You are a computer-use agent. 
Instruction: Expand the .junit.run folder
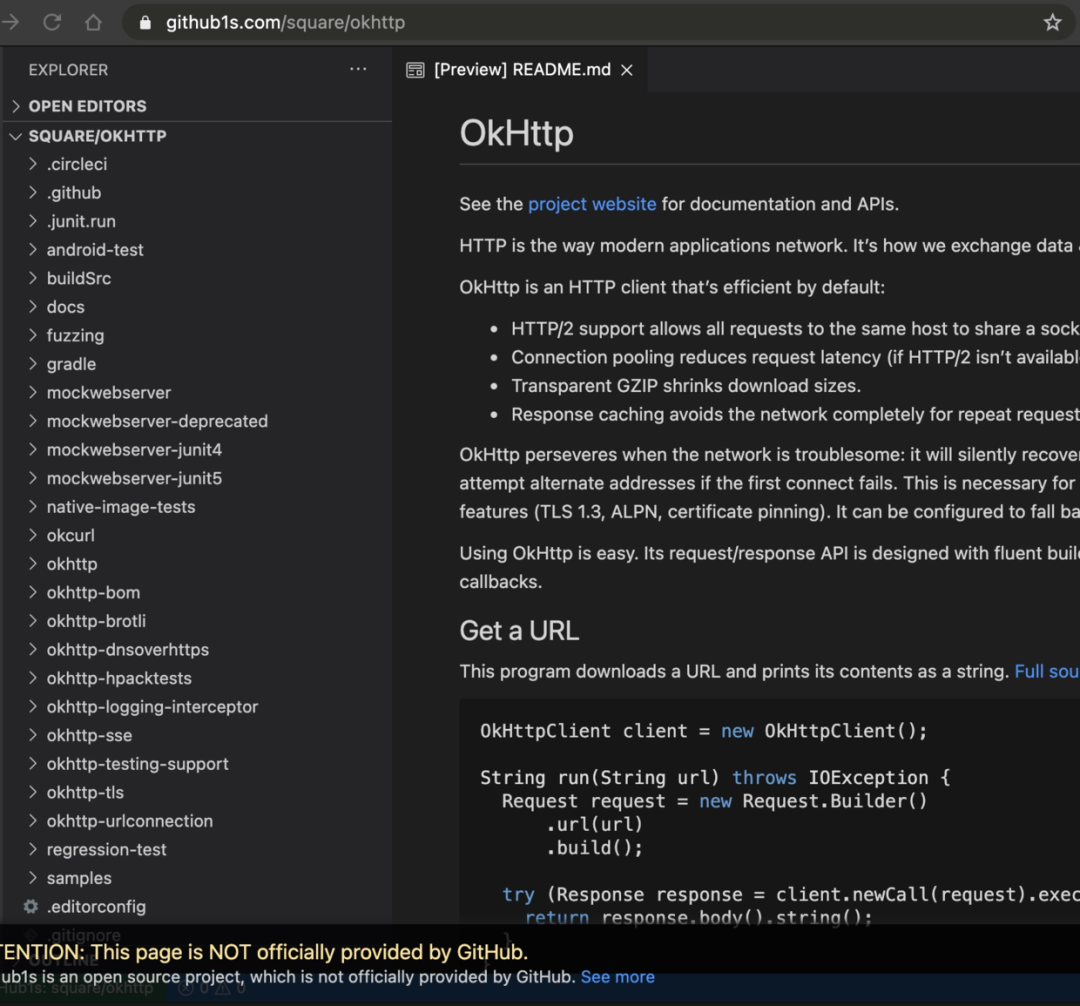(196, 222)
